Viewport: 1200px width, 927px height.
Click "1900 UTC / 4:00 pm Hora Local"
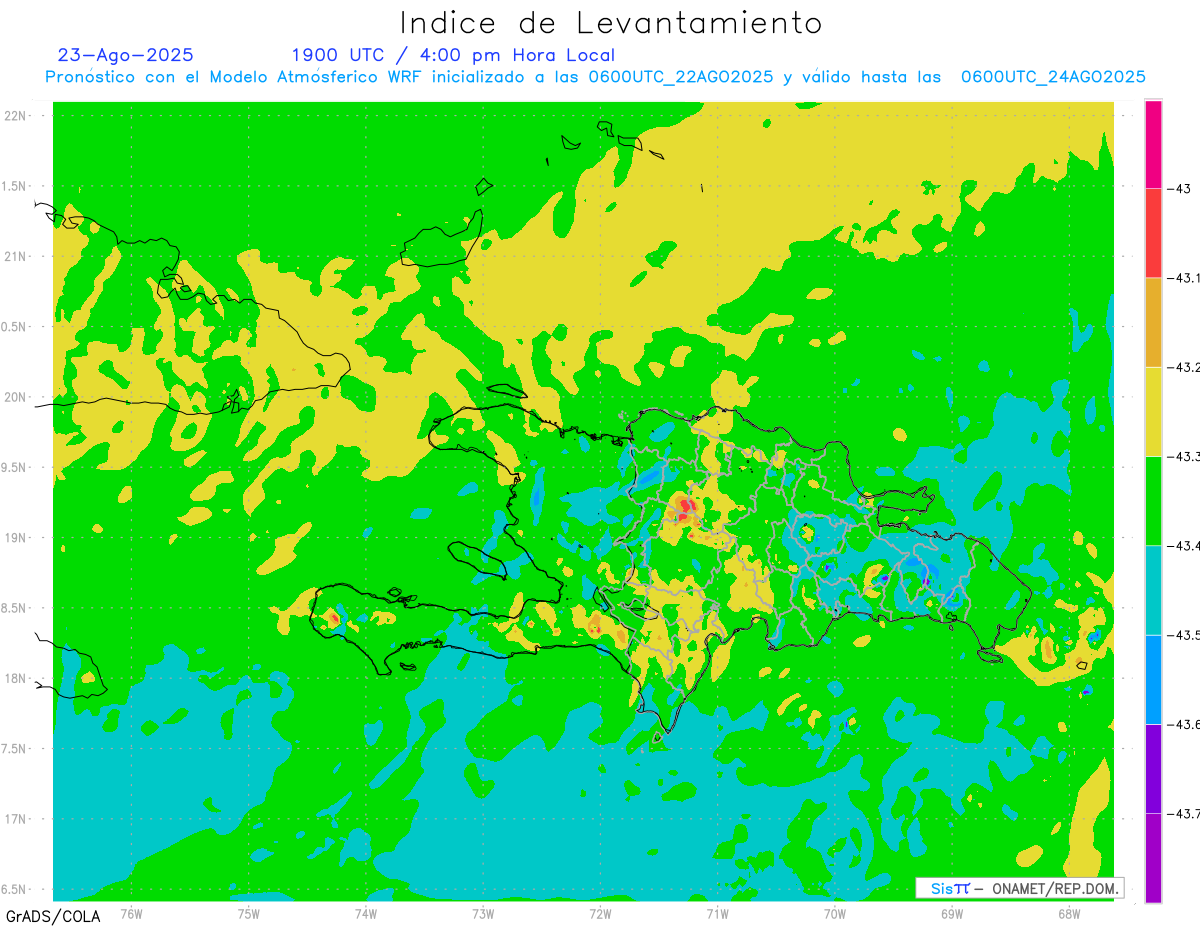pos(453,55)
